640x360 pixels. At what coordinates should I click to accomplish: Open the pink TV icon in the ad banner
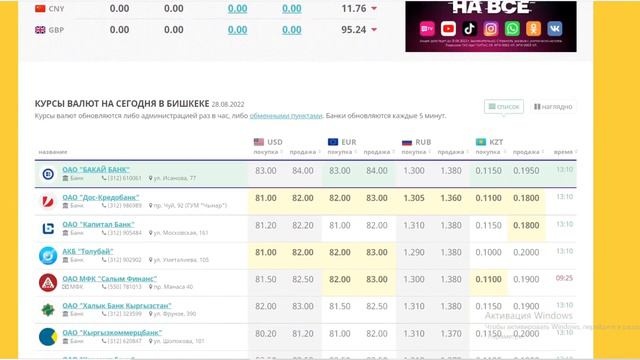click(x=427, y=29)
